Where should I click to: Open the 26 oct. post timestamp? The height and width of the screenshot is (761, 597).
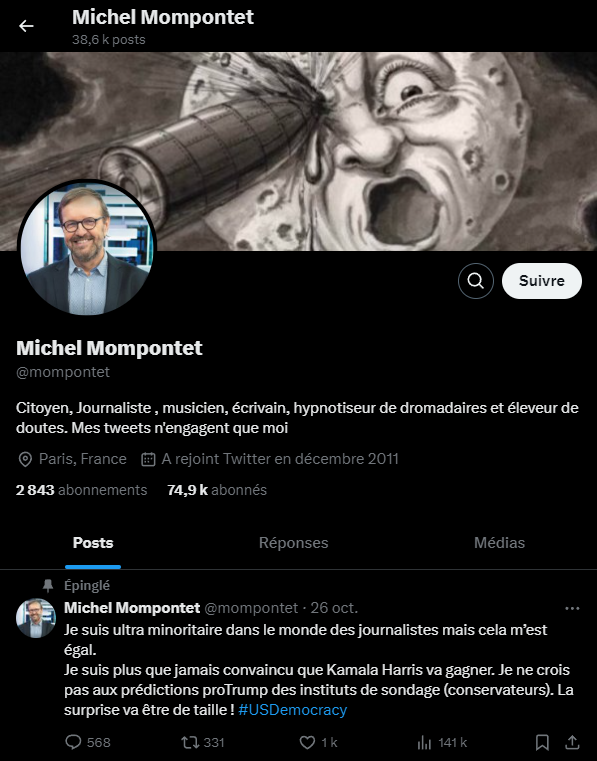334,608
